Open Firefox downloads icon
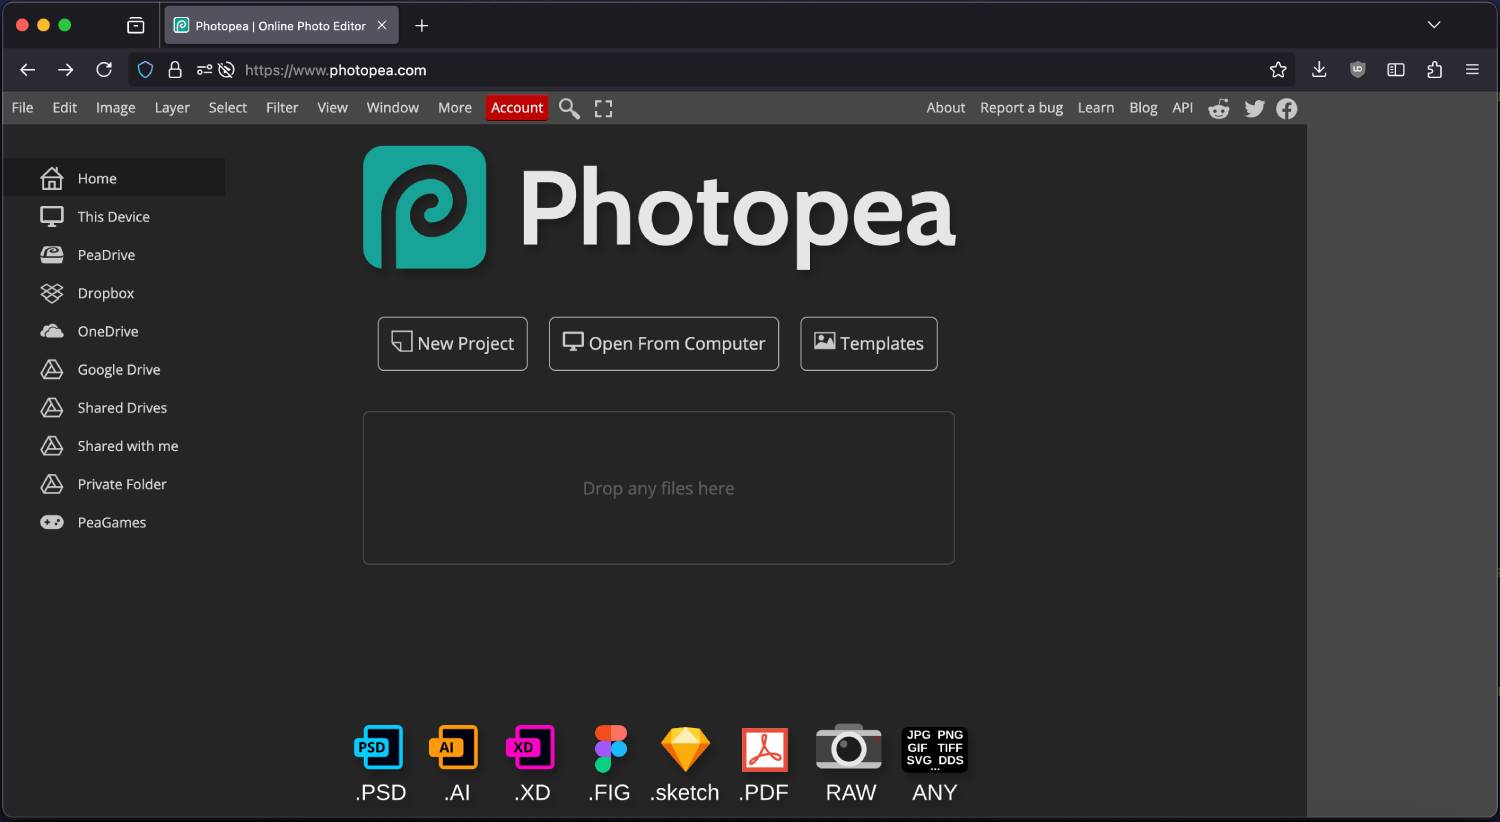 [1319, 69]
